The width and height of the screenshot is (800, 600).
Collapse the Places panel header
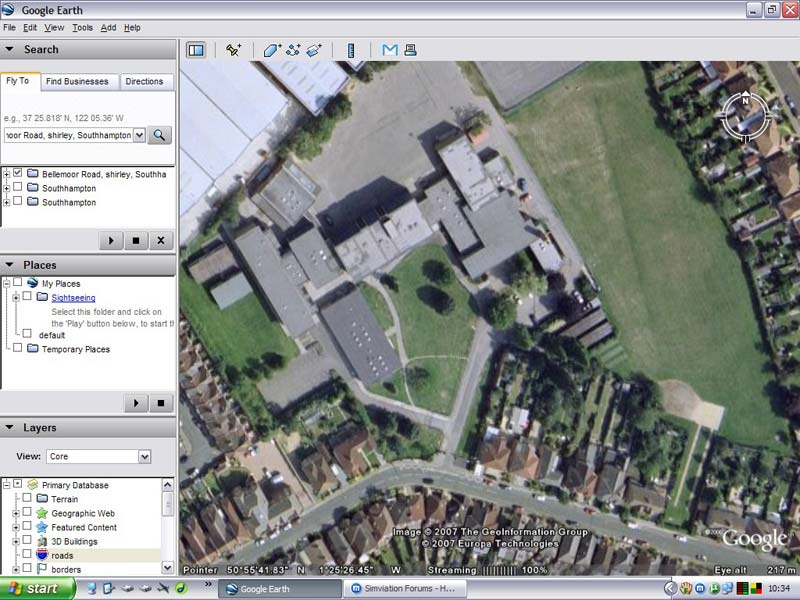tap(9, 265)
